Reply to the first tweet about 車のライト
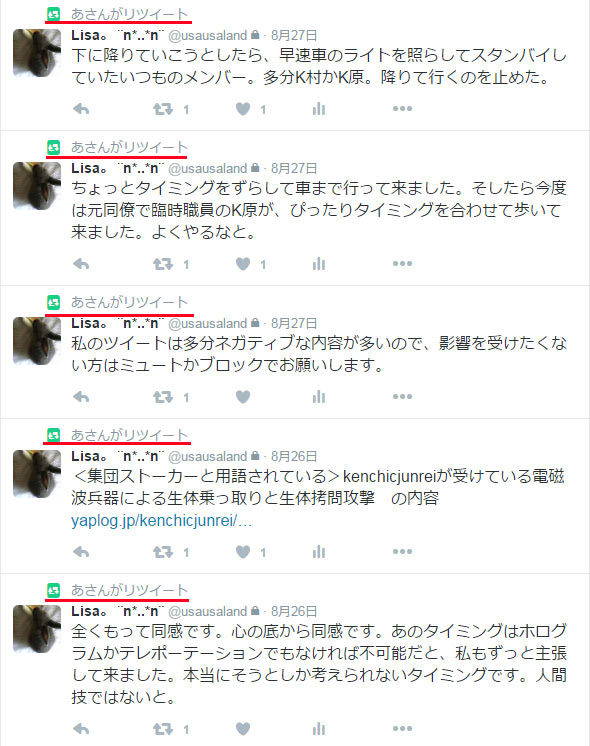Screen dimensions: 590x746 [81, 109]
